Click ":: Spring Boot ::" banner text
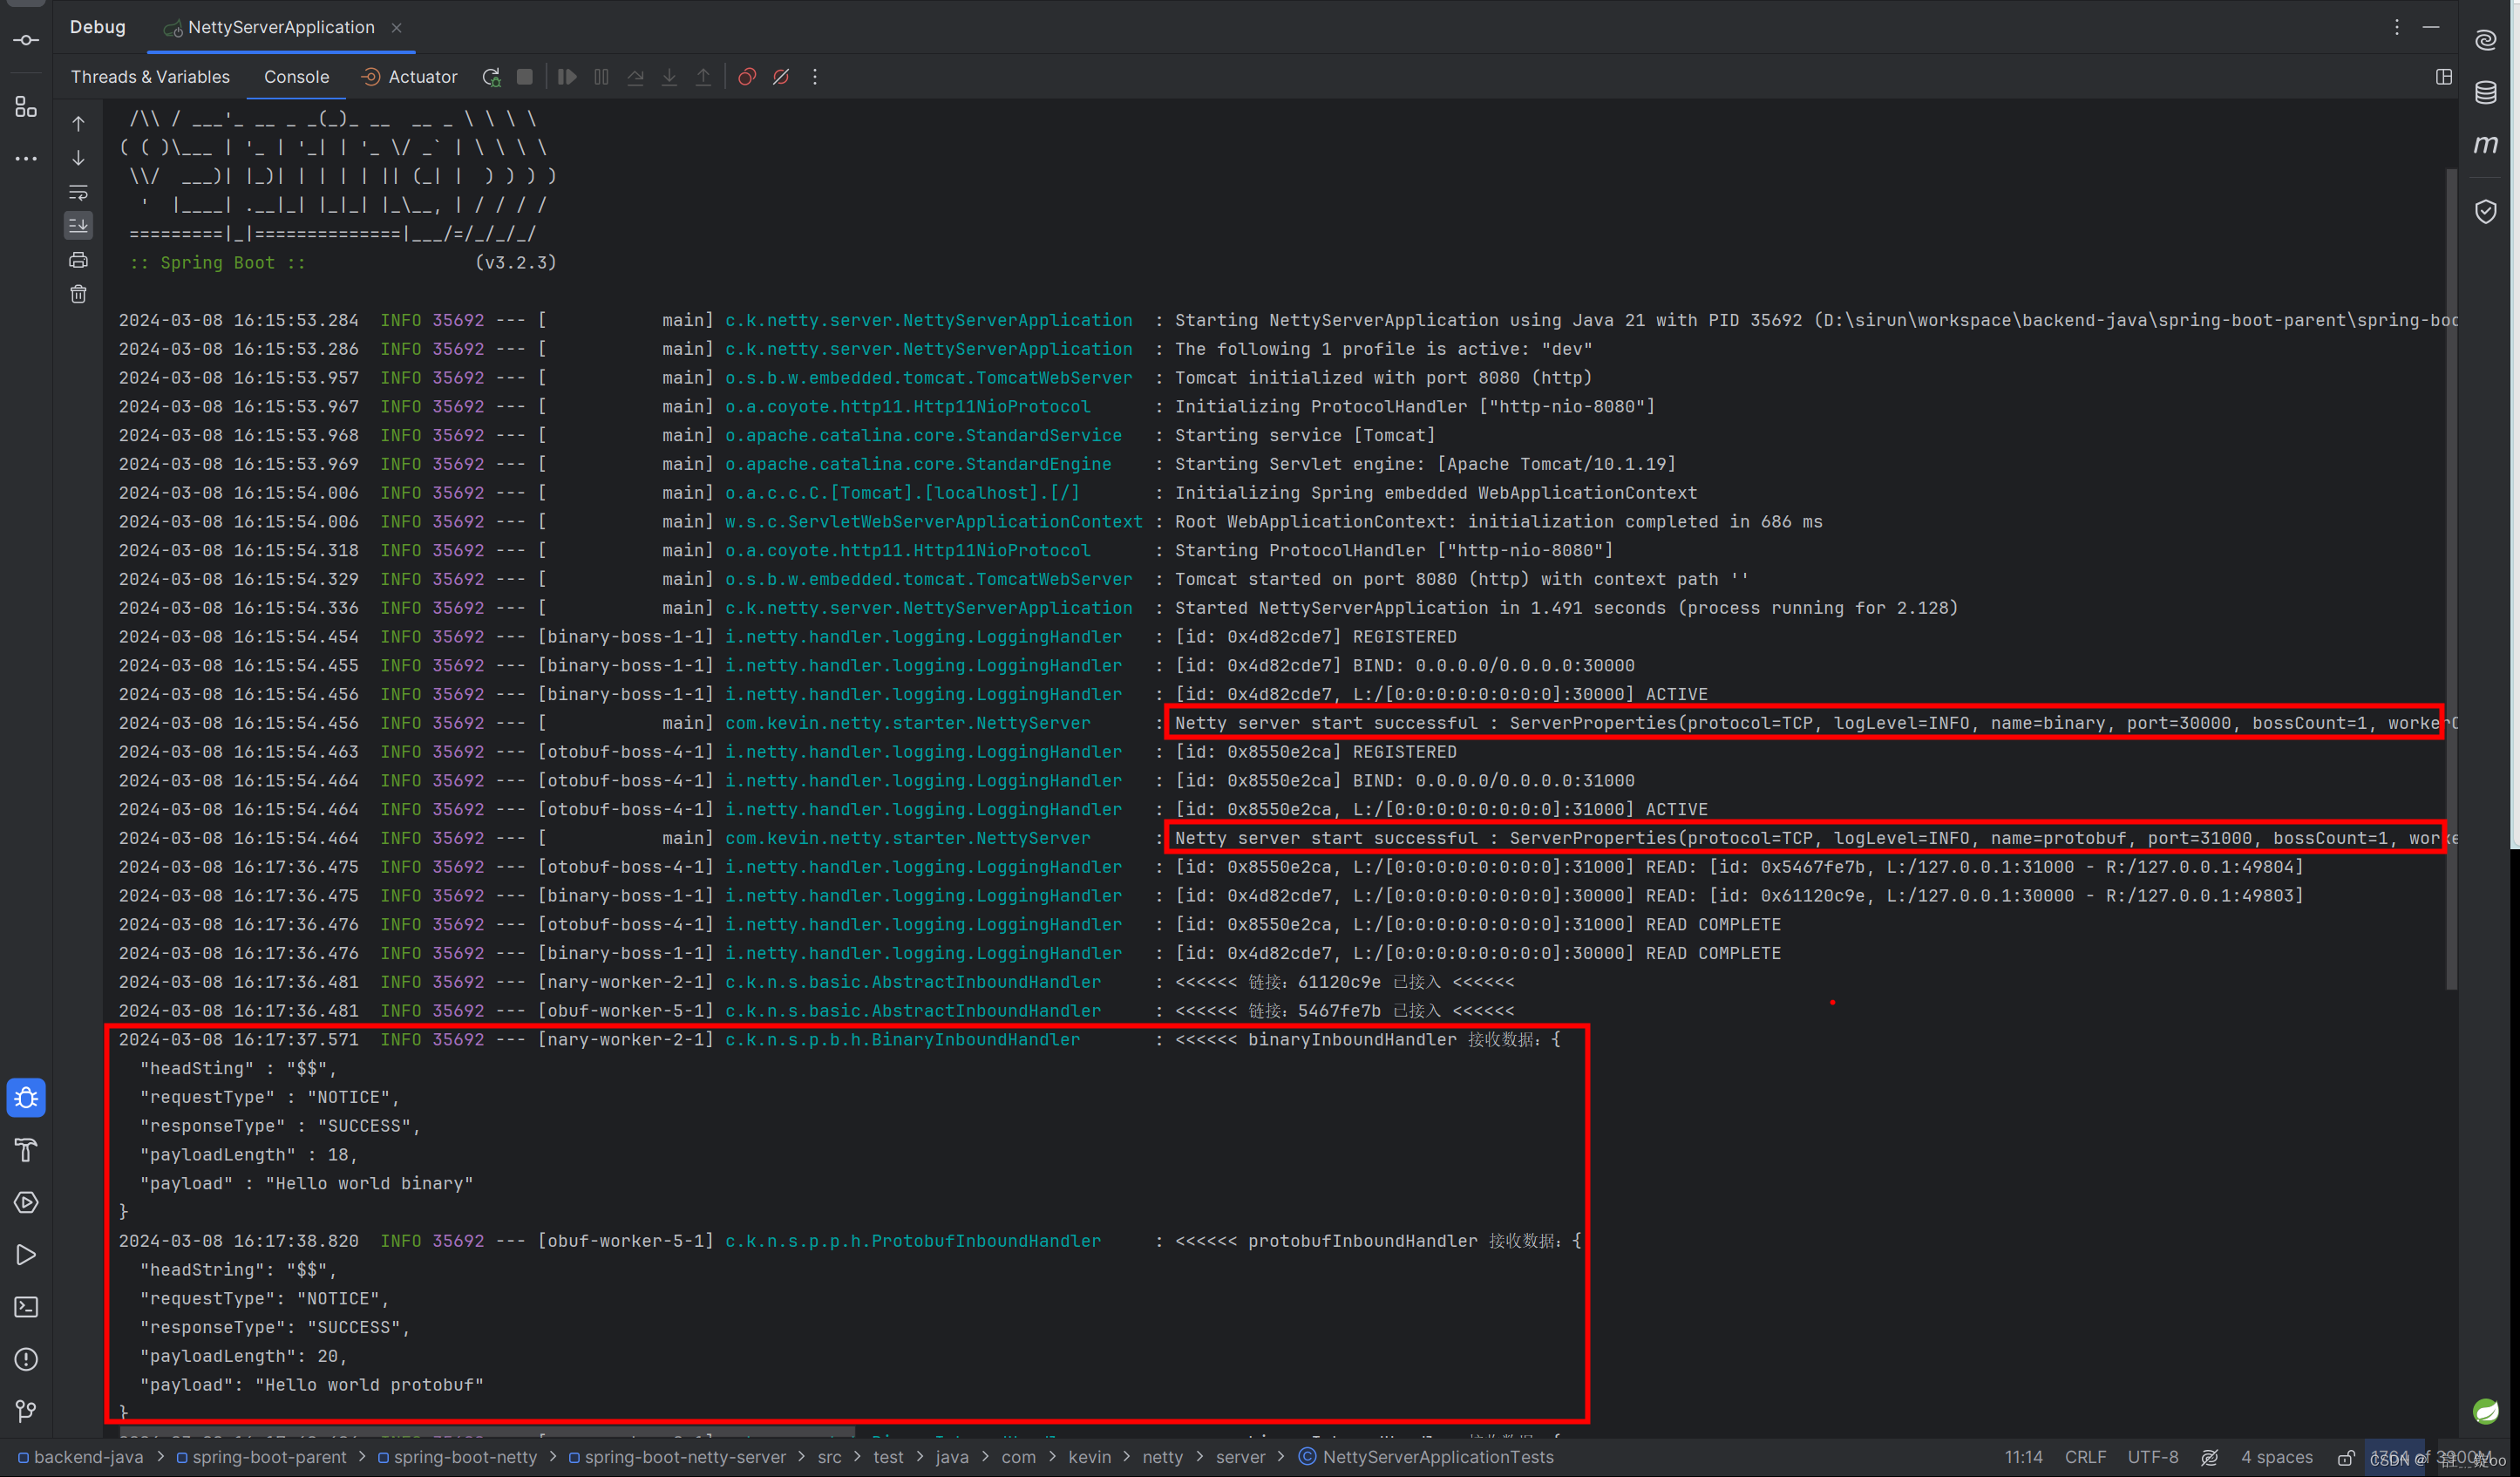The height and width of the screenshot is (1477, 2520). coord(217,262)
